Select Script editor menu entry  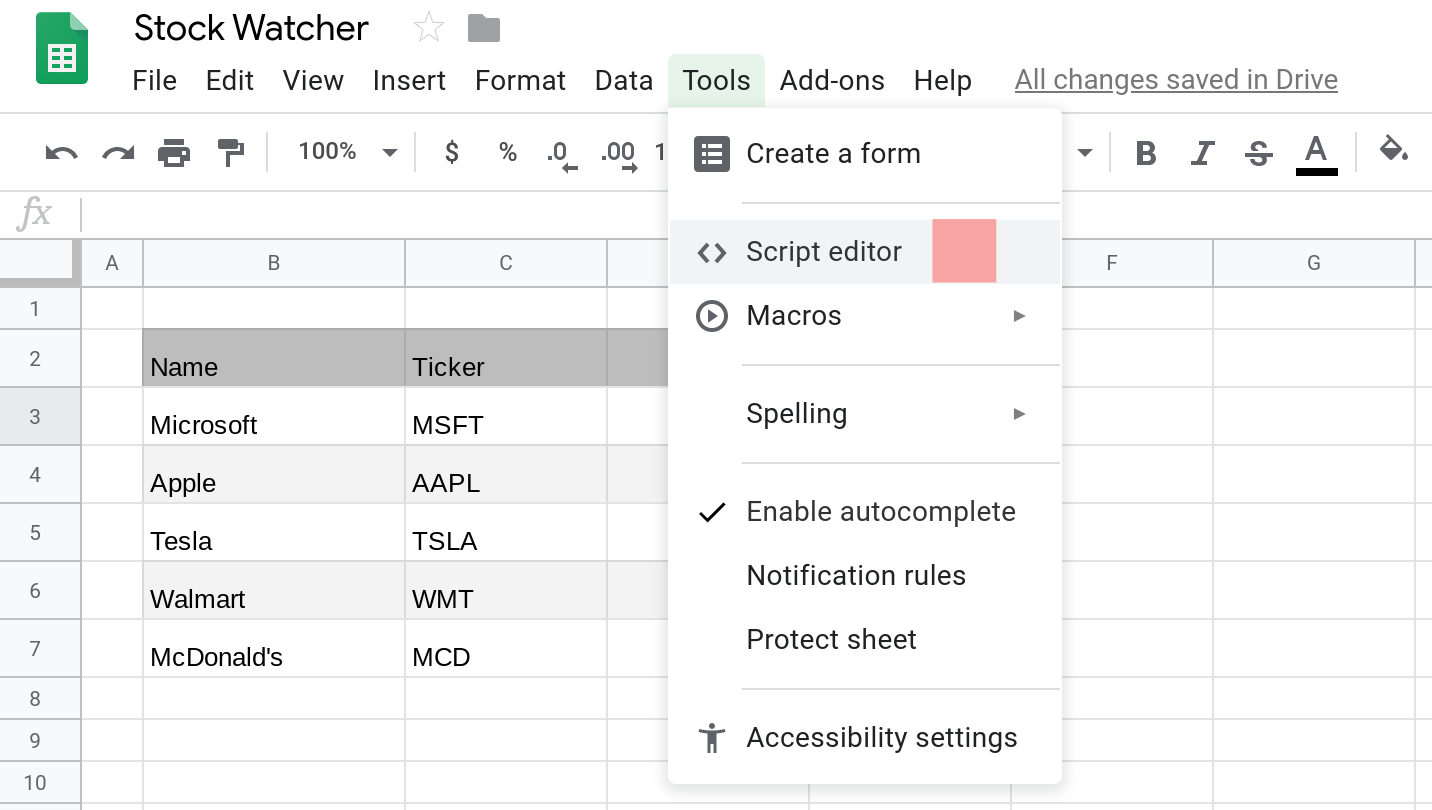864,252
